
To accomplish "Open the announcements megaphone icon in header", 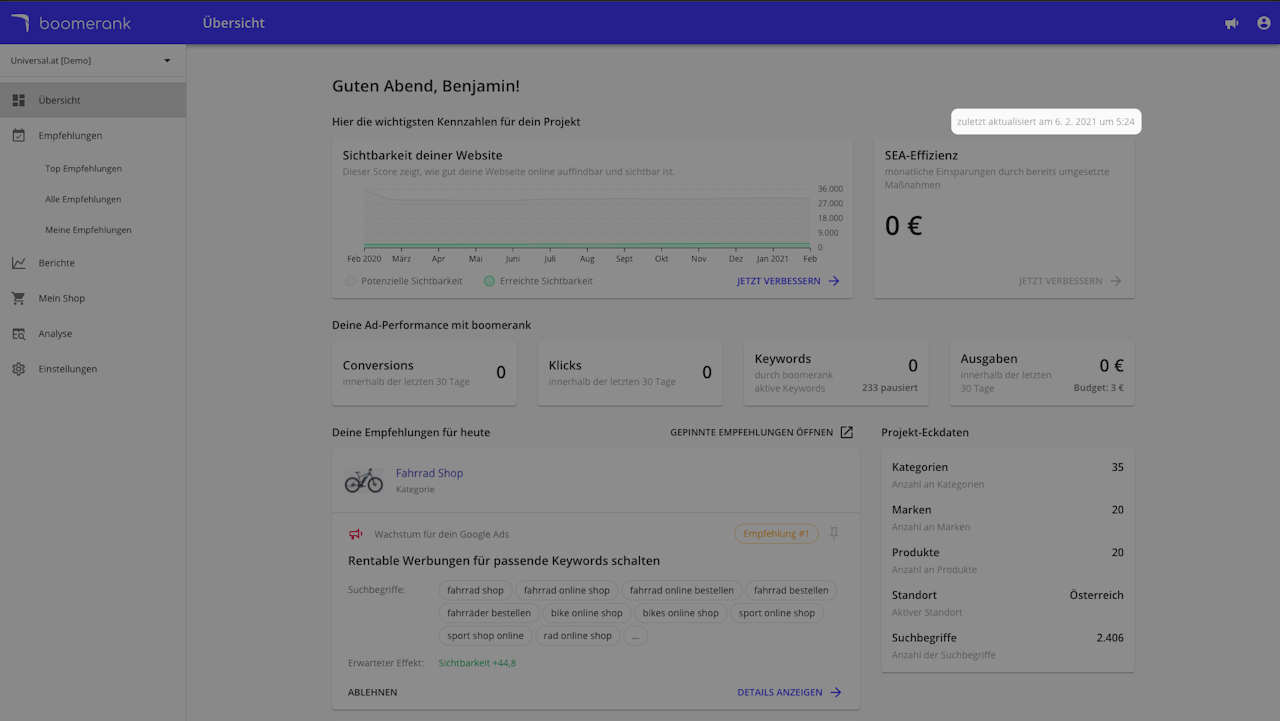I will (1231, 23).
